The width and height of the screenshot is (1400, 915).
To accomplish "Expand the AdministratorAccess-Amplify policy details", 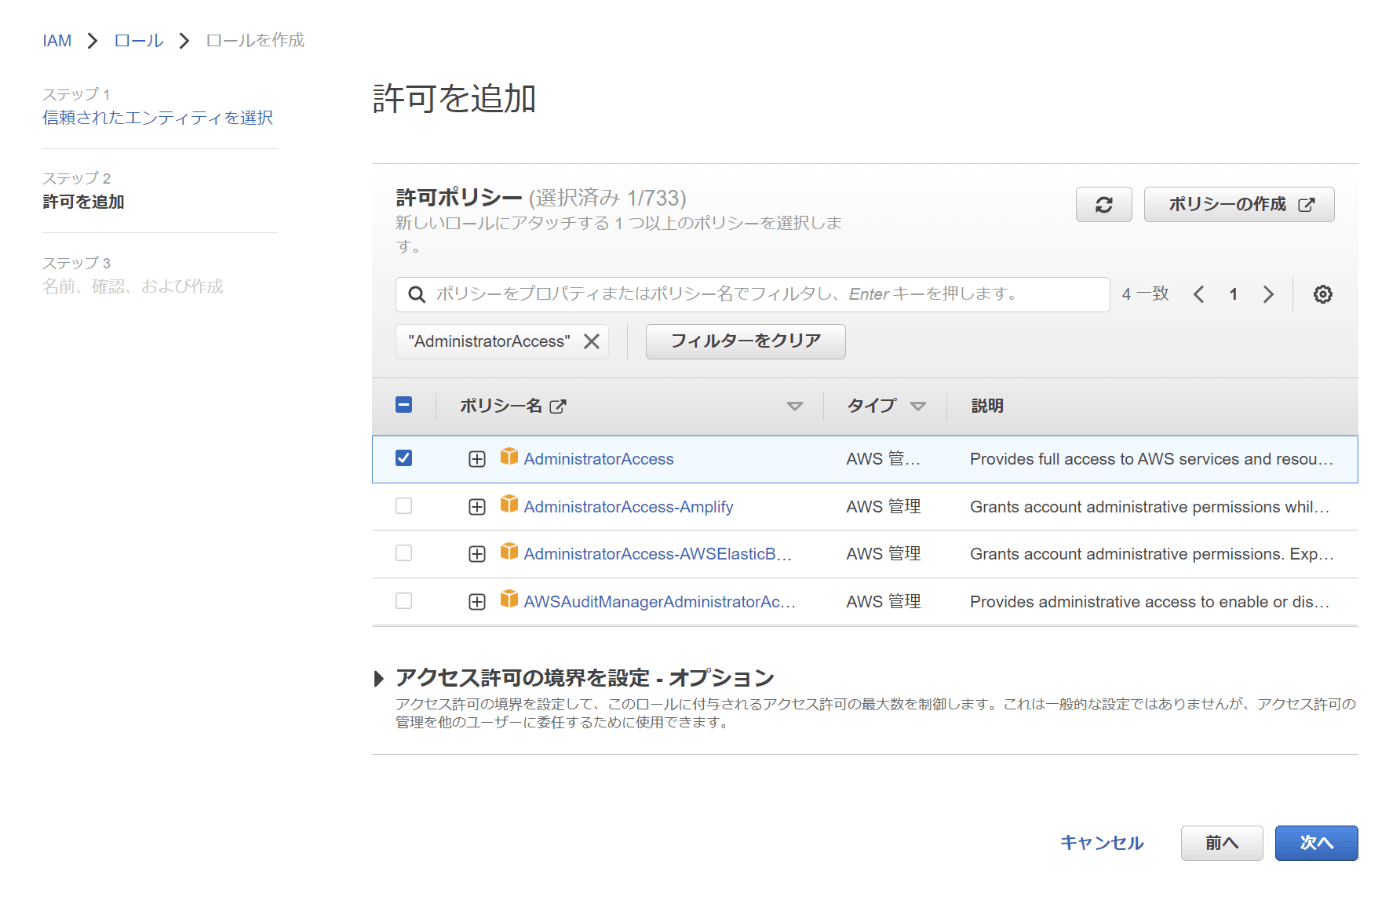I will [x=477, y=507].
